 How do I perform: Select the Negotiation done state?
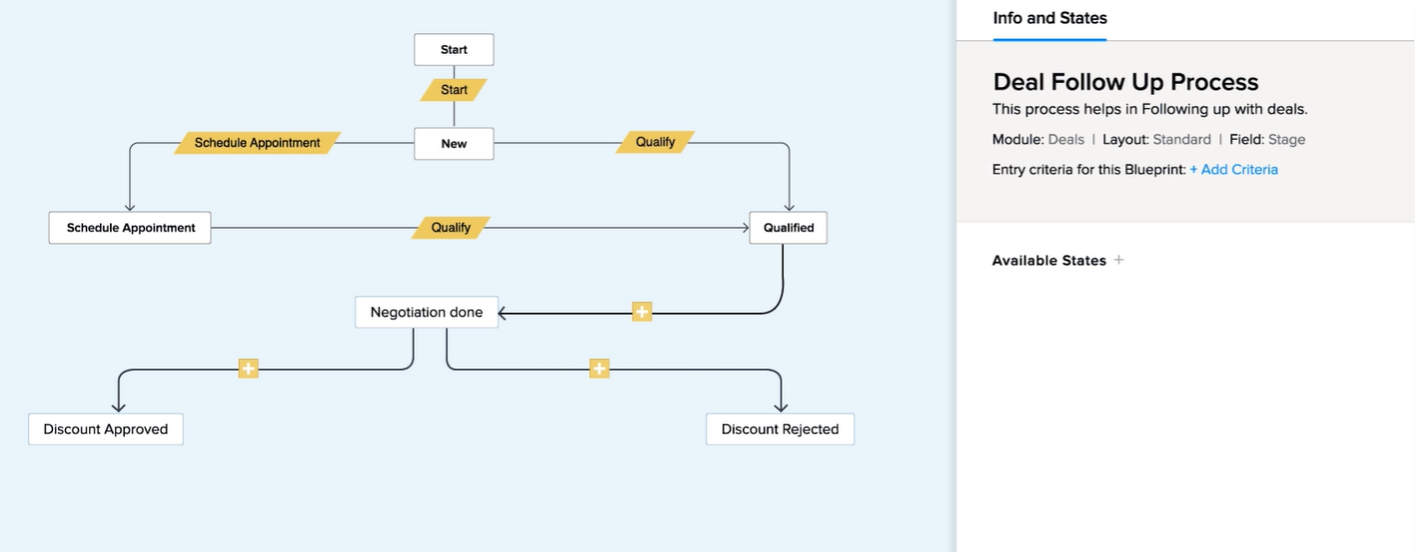426,312
